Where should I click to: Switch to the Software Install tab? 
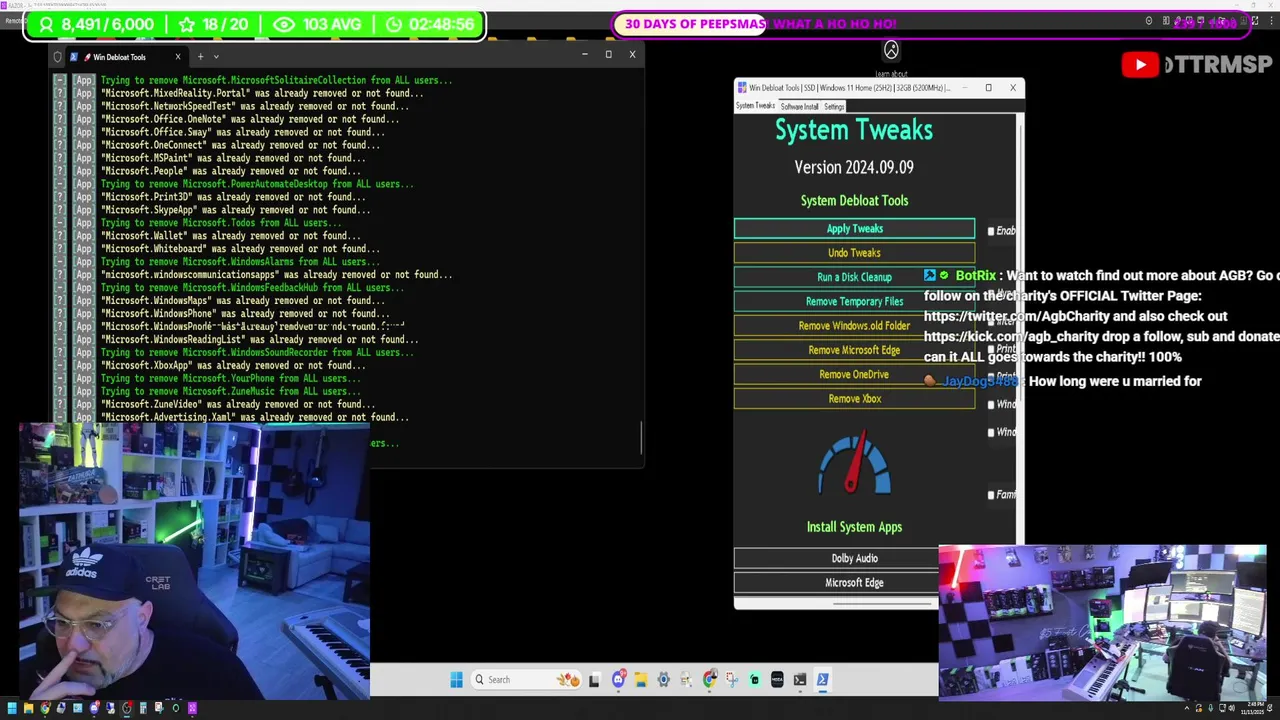point(799,106)
